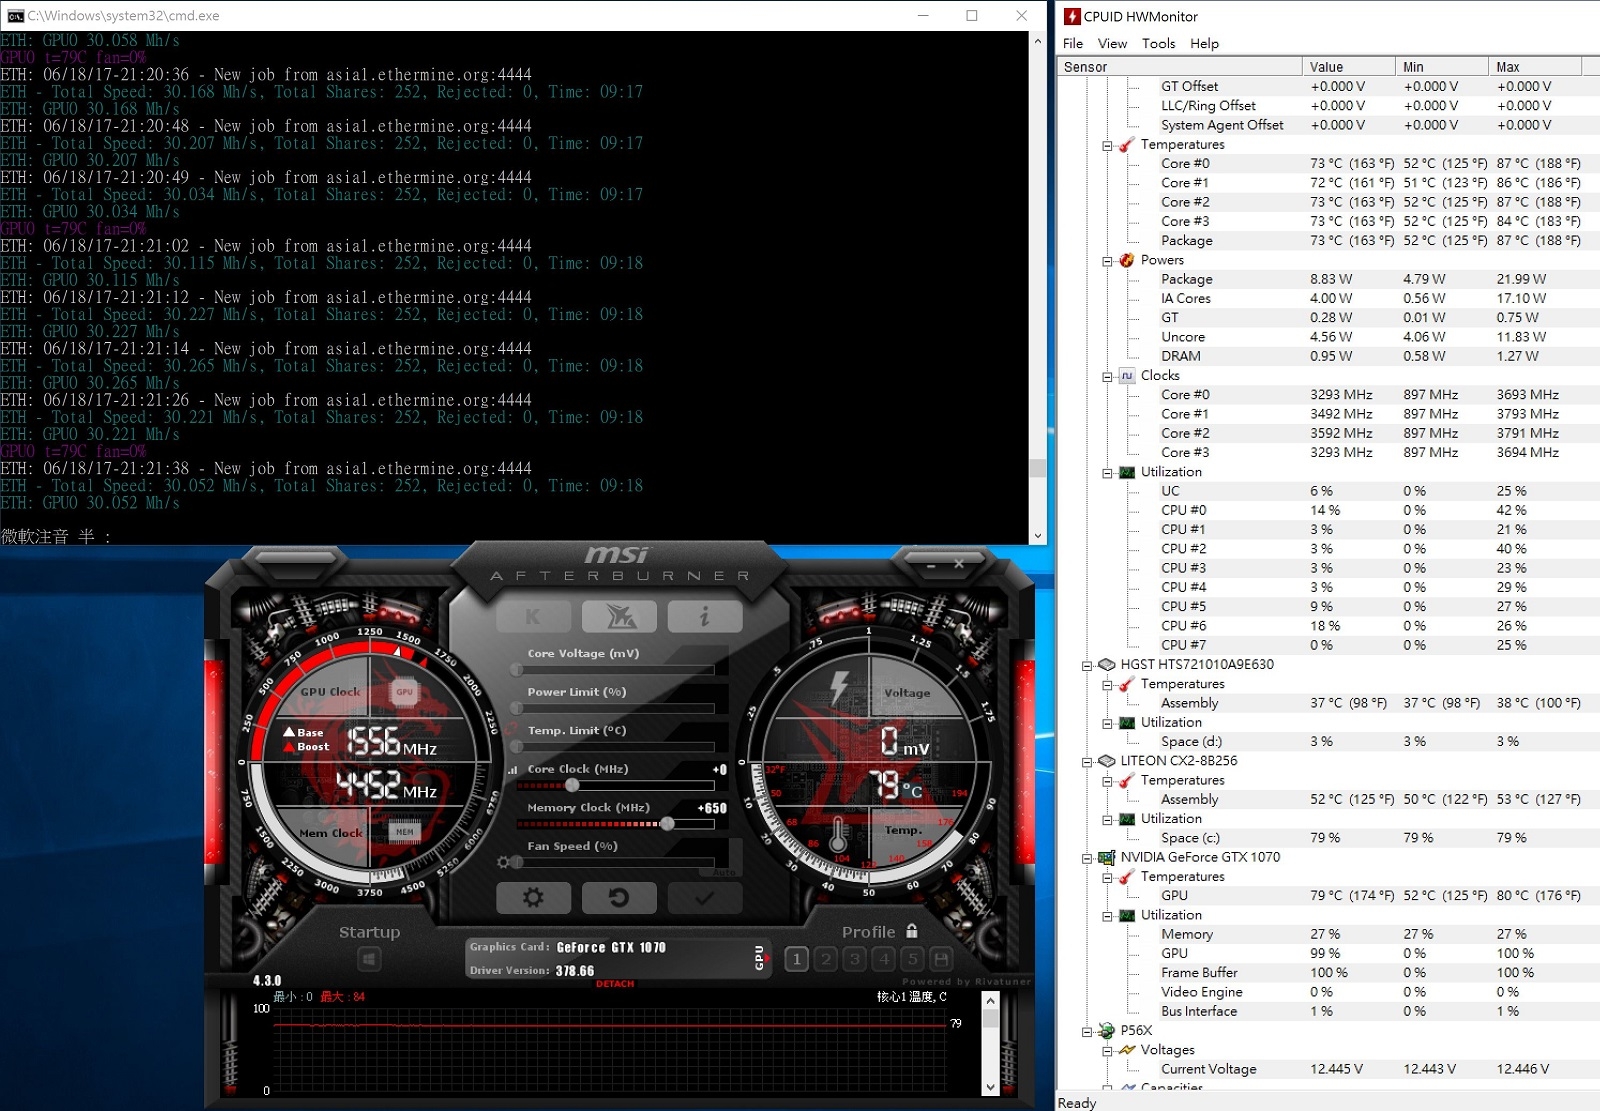Collapse the P56X battery node
Screen dimensions: 1600x1111
[x=1087, y=1032]
